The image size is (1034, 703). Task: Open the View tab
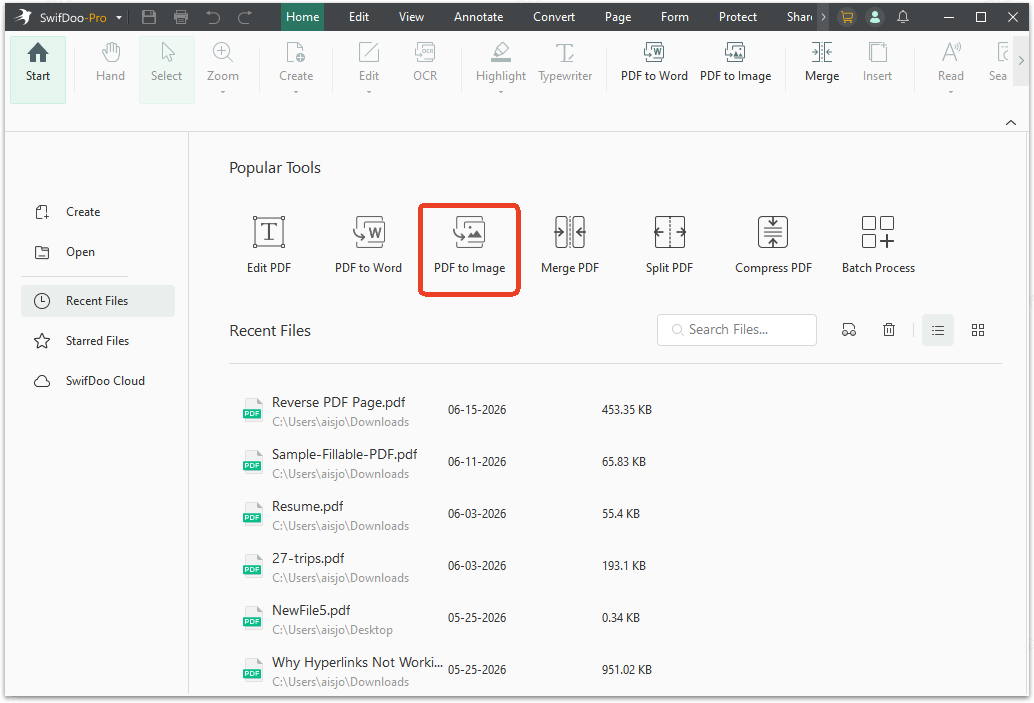coord(411,17)
